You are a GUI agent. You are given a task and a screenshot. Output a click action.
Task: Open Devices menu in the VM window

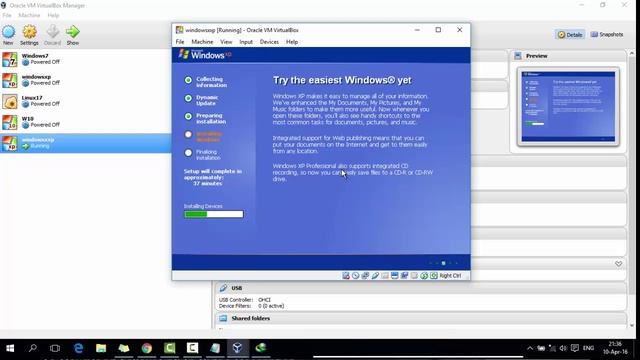pos(269,42)
